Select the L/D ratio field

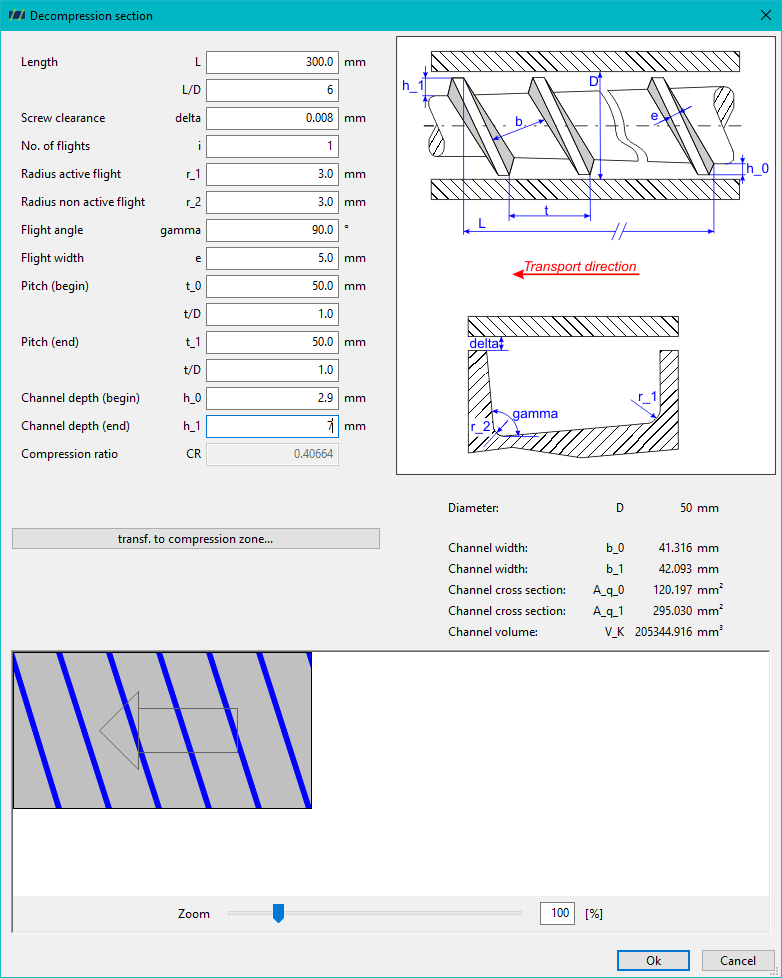(273, 90)
